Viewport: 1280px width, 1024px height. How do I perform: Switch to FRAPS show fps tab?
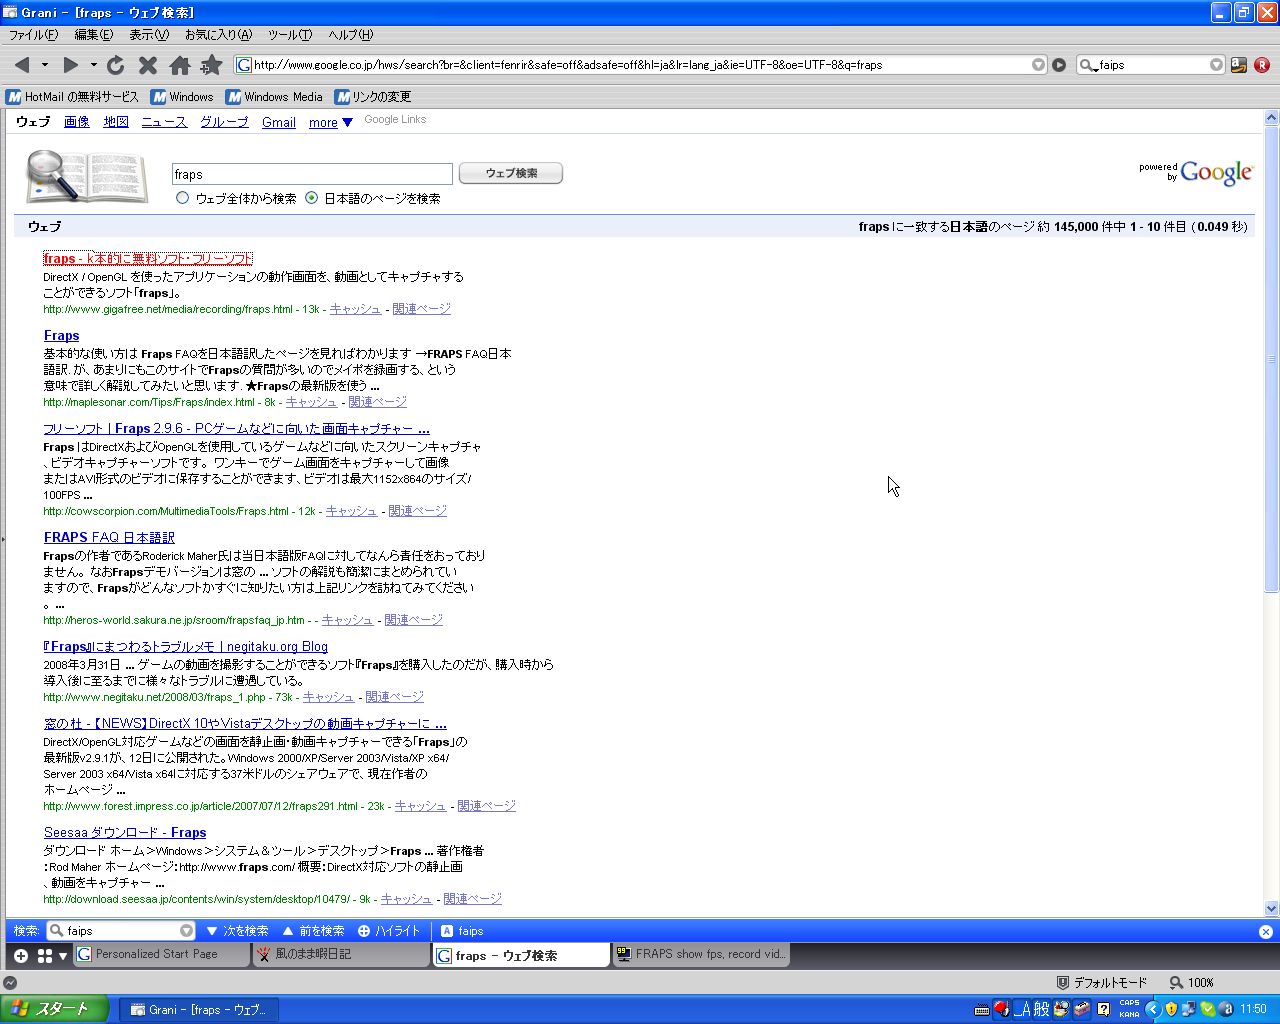[701, 955]
